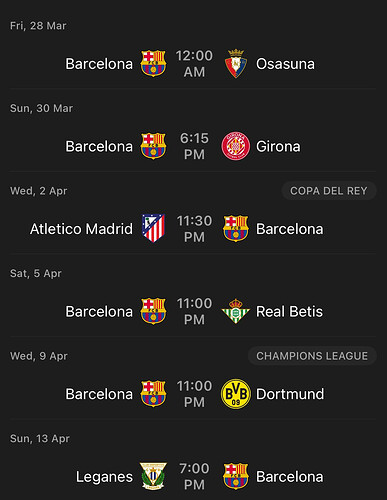Open the COPA DEL REY competition tag
Image resolution: width=387 pixels, height=500 pixels.
click(329, 191)
